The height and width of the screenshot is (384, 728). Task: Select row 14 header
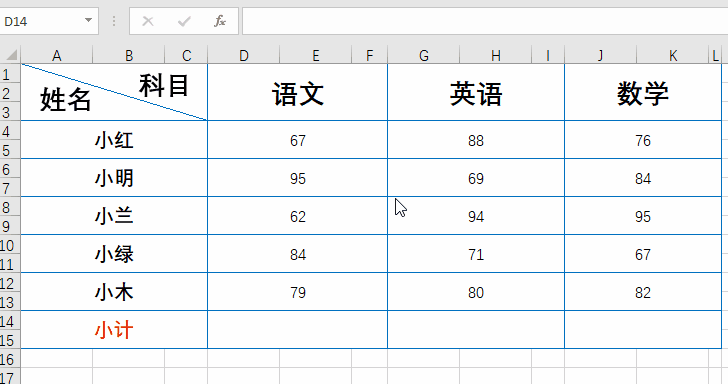coord(10,321)
